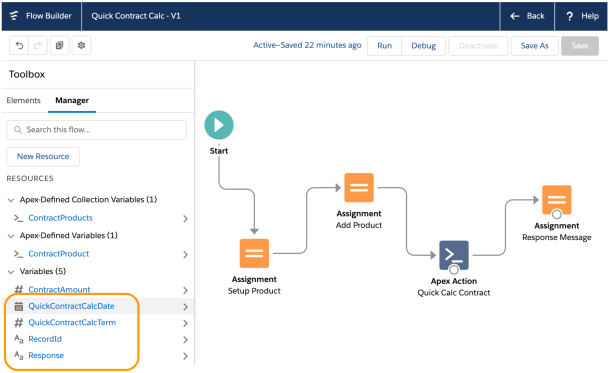Click text icon beside Response
Screen dimensions: 611x373
(18, 355)
